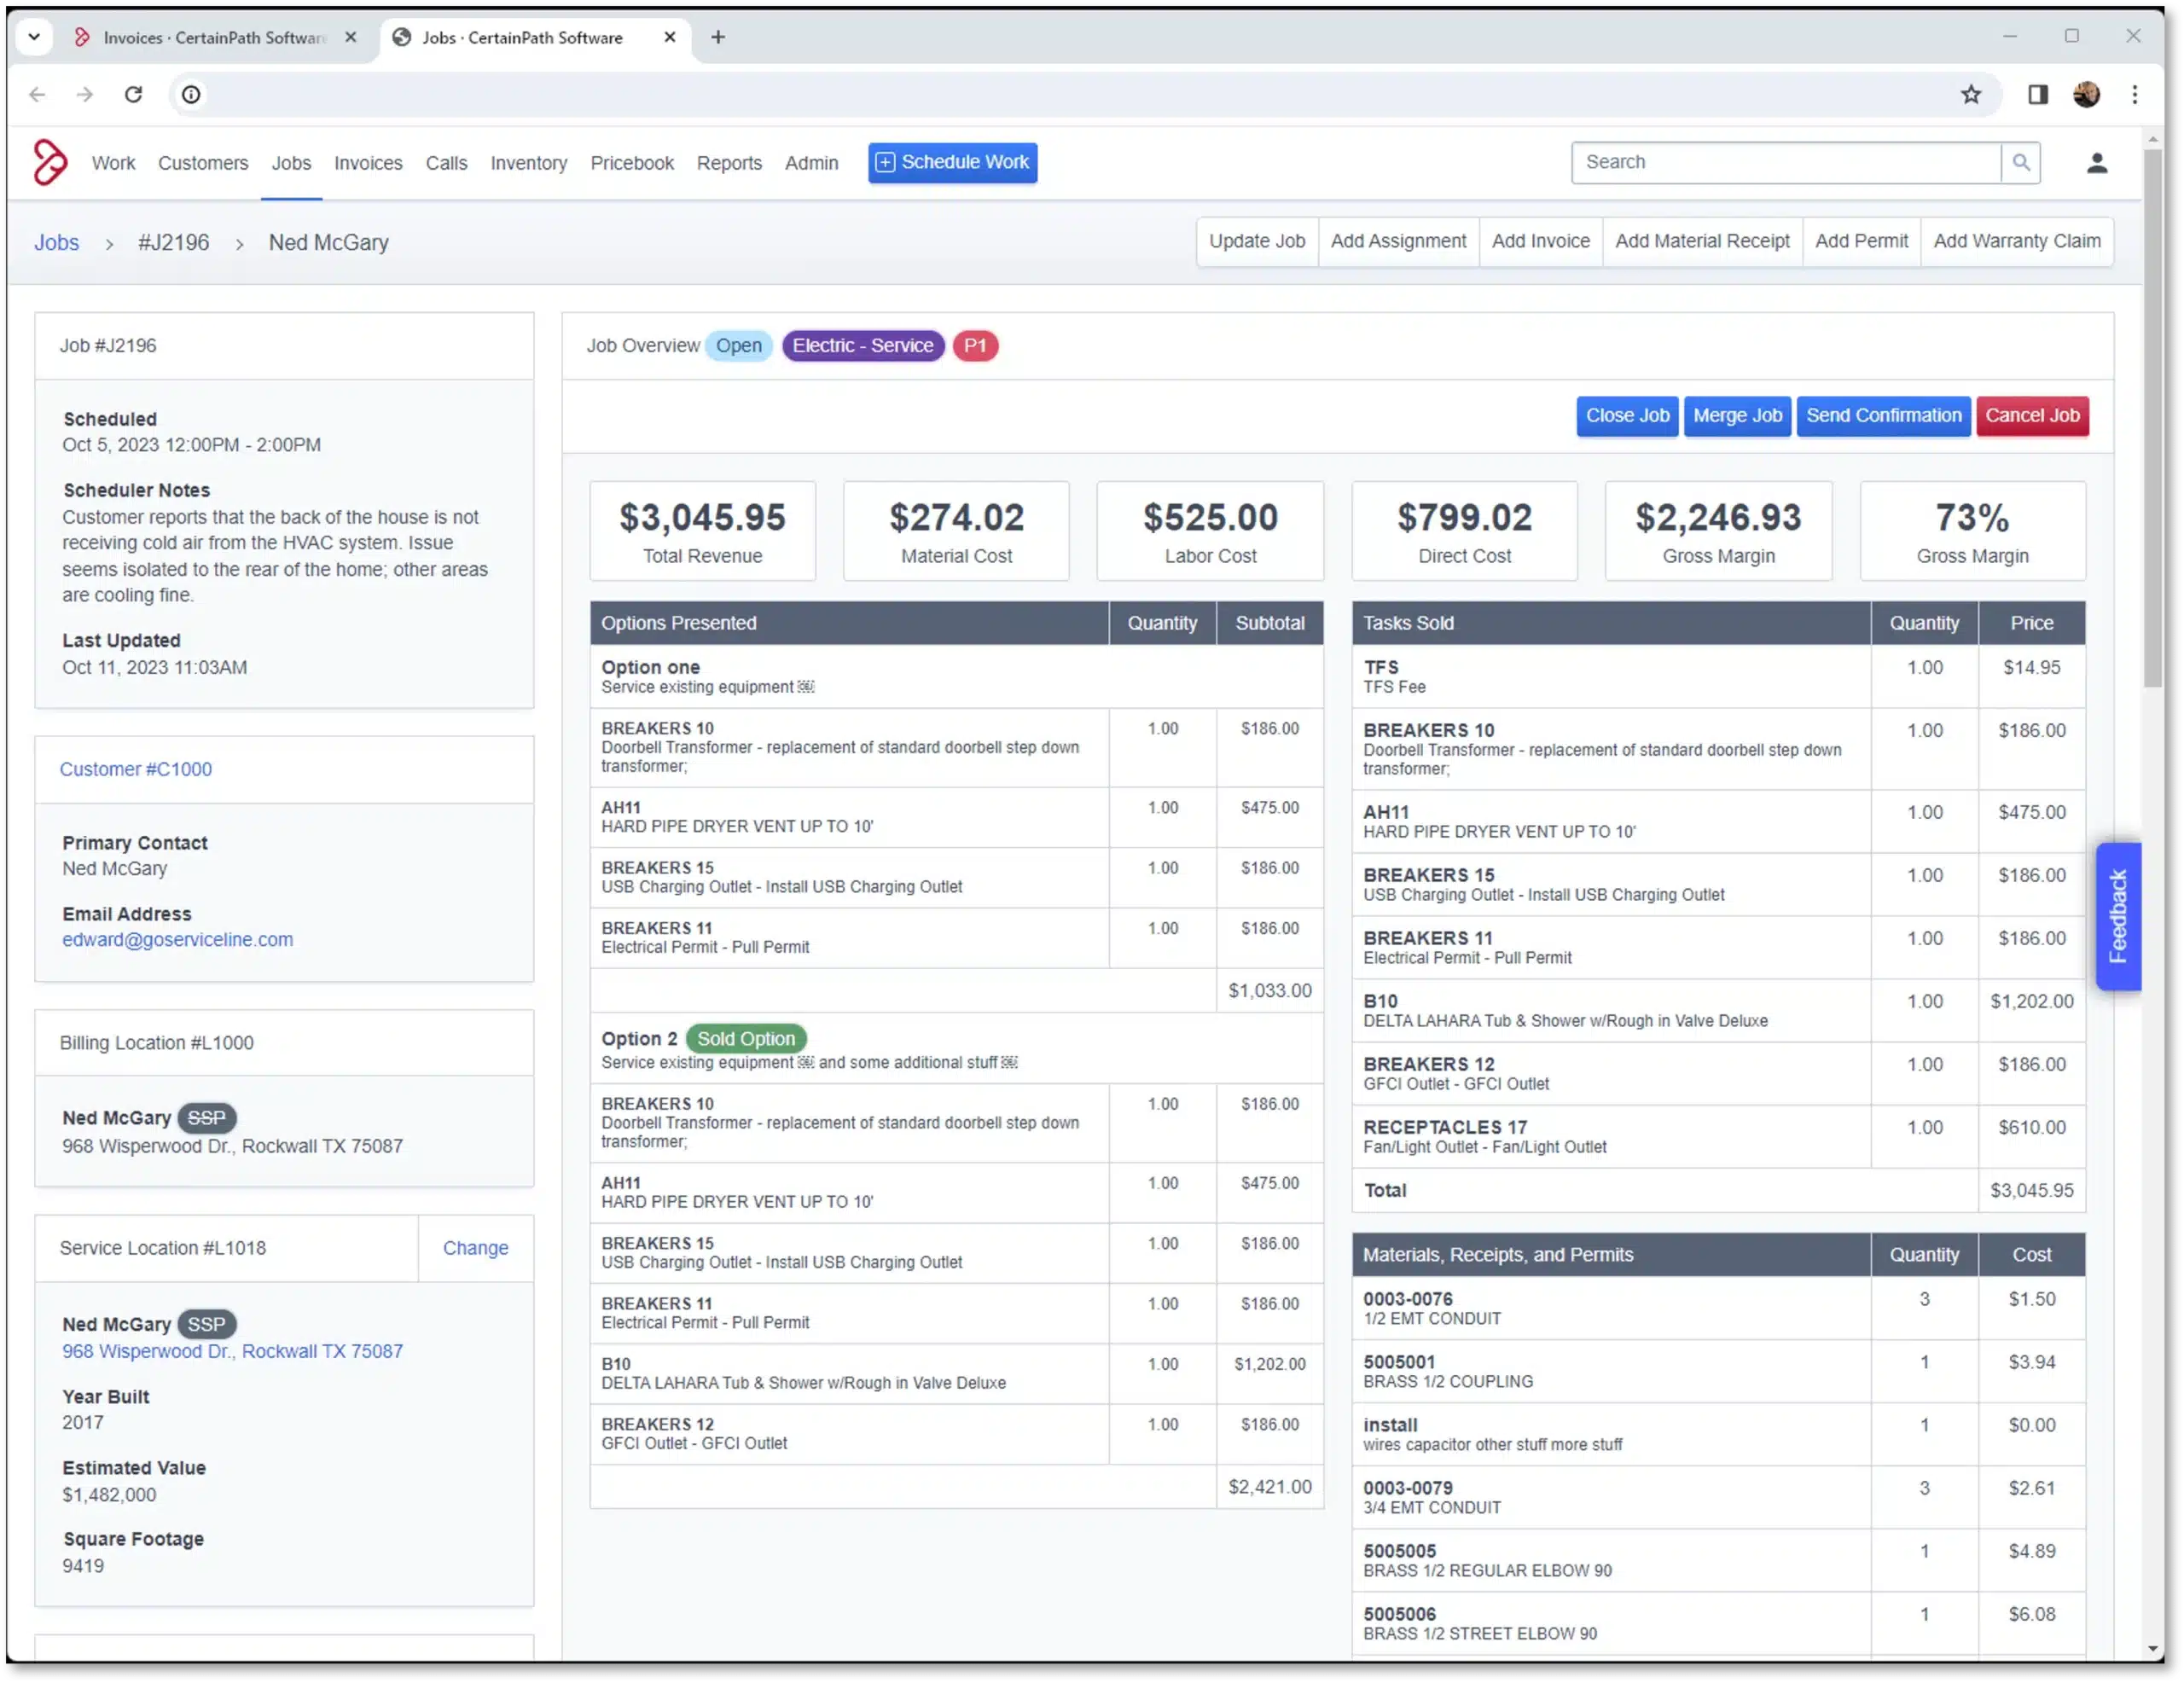Open the browser side panel icon
This screenshot has width=2184, height=1683.
pos(2037,94)
